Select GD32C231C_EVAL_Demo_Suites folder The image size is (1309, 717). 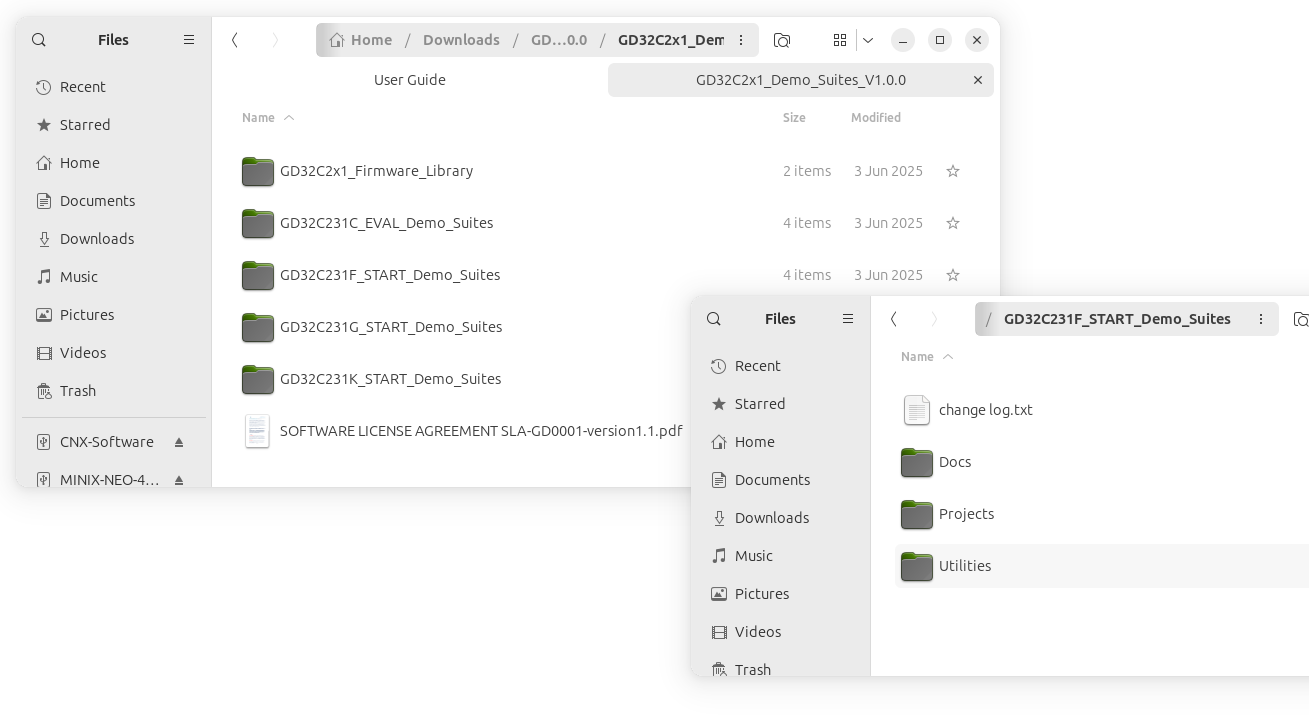(604, 223)
